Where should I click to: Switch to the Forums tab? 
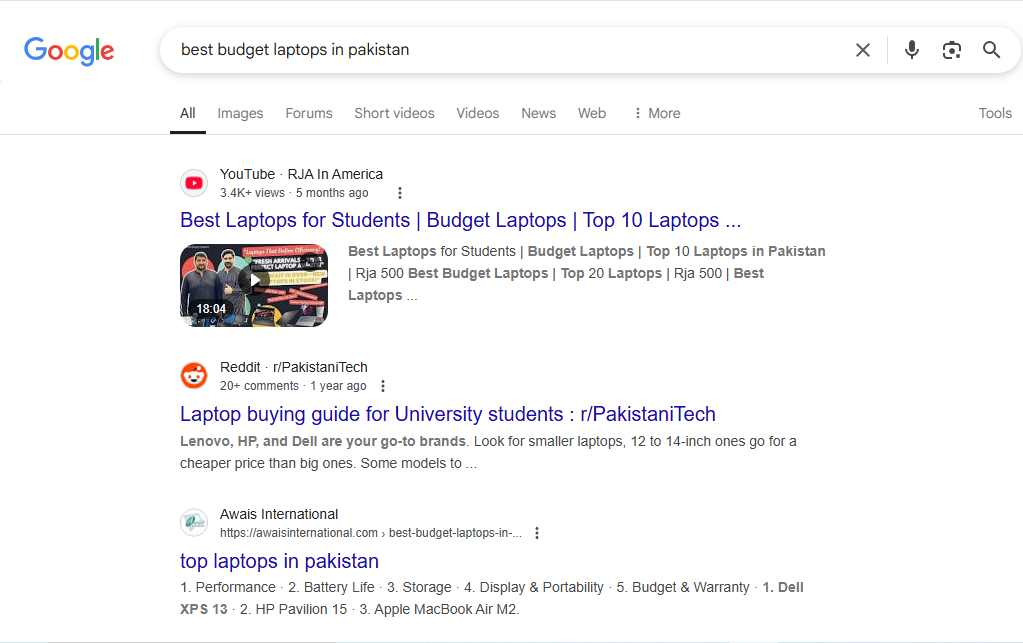point(309,113)
